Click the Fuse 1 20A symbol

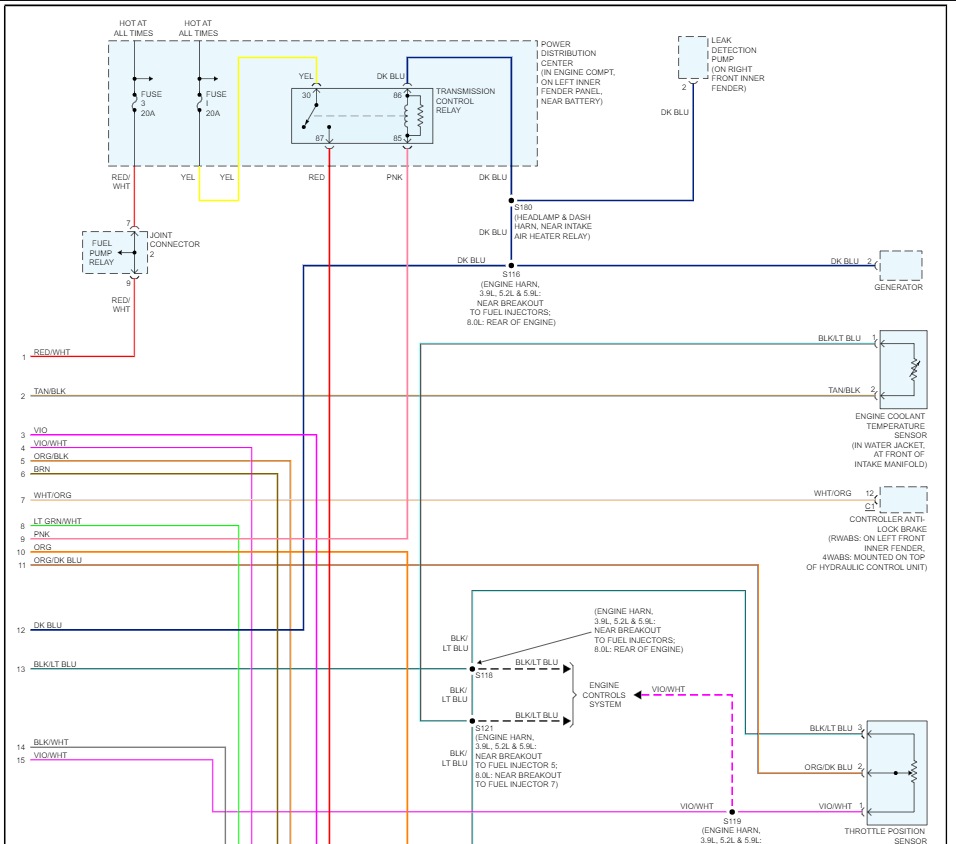point(199,102)
